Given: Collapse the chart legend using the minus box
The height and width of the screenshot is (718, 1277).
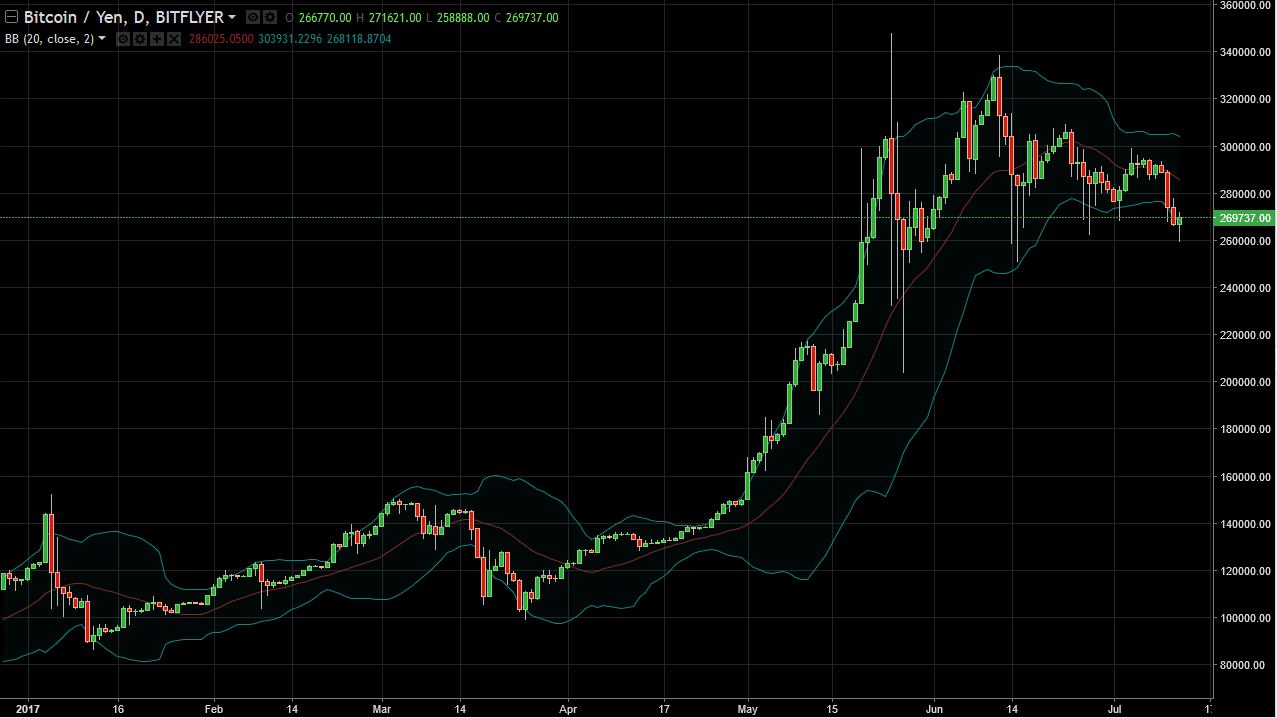Looking at the screenshot, I should [x=11, y=18].
